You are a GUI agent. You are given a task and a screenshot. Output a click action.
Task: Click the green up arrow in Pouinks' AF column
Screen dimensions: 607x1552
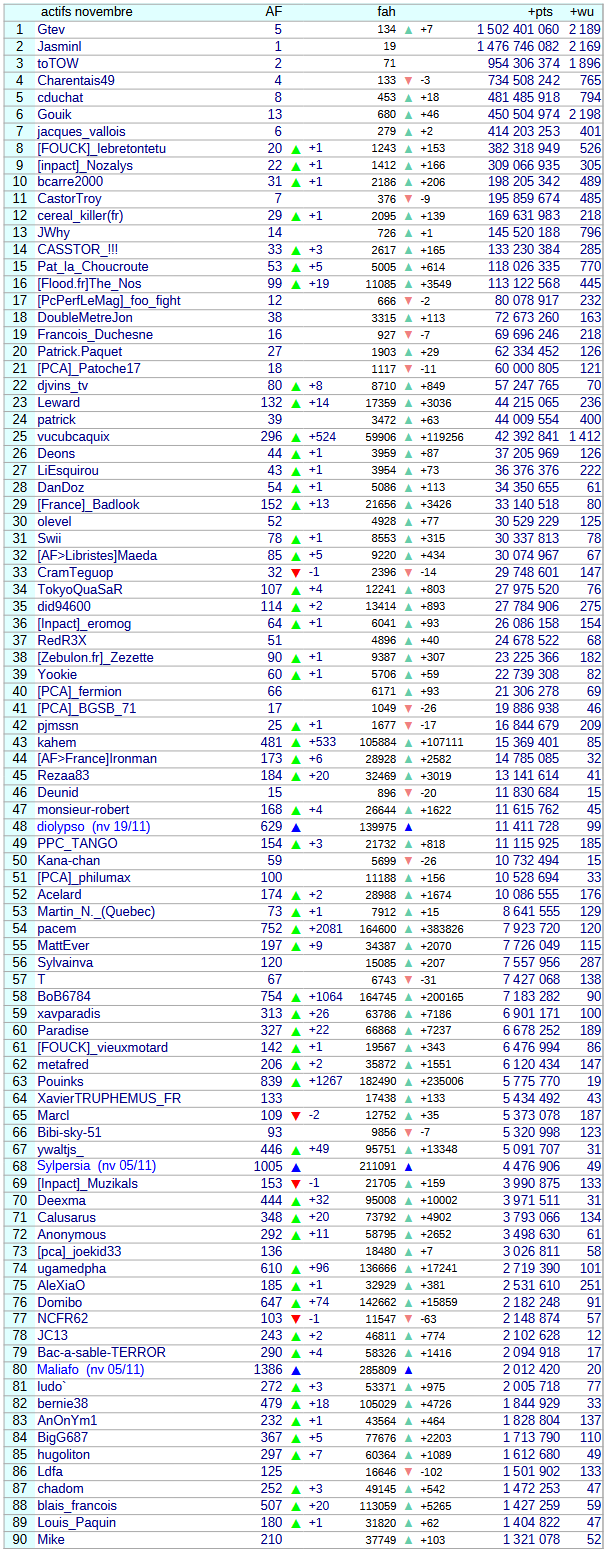(295, 1082)
